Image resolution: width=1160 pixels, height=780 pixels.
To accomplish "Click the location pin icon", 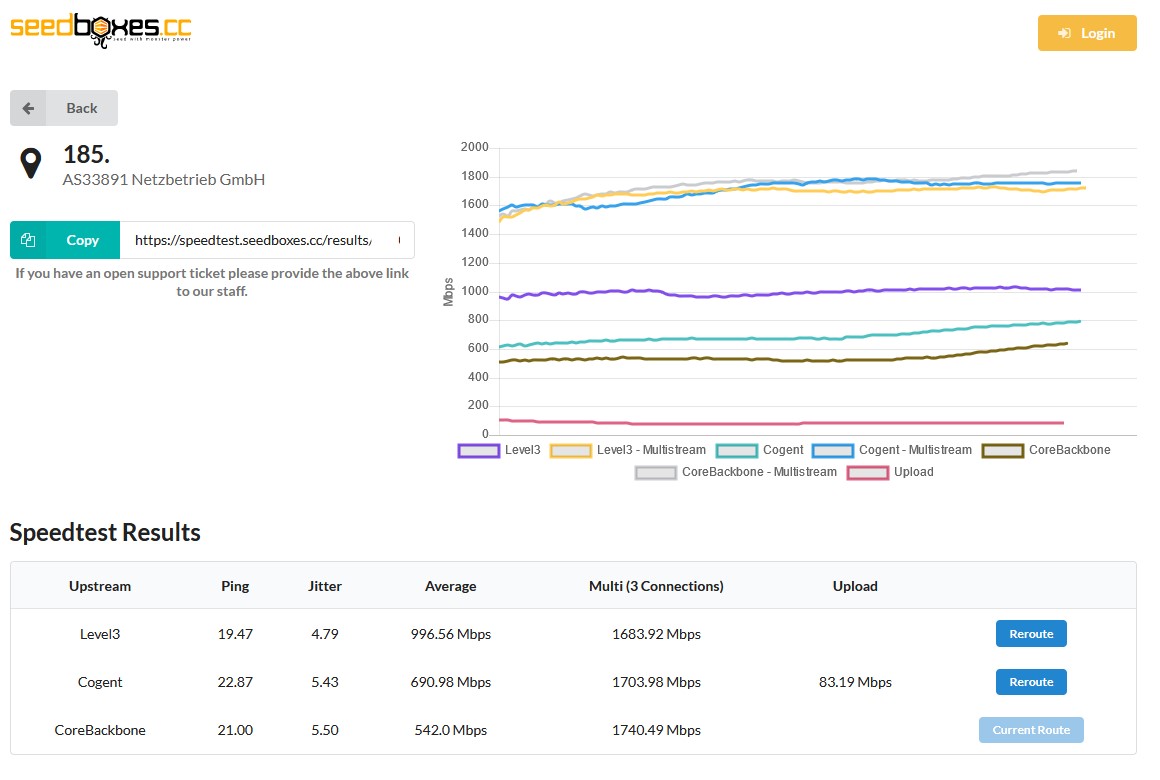I will pyautogui.click(x=30, y=163).
